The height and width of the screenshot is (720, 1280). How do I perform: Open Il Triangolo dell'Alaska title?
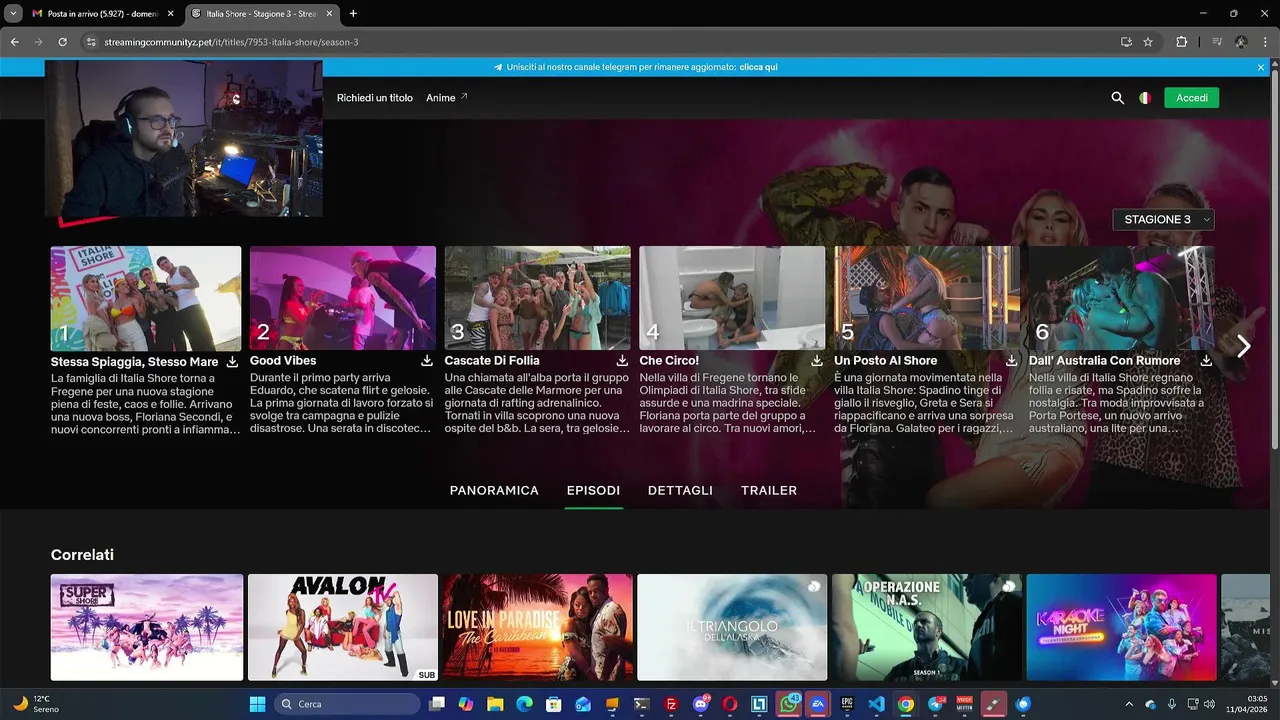pos(732,627)
